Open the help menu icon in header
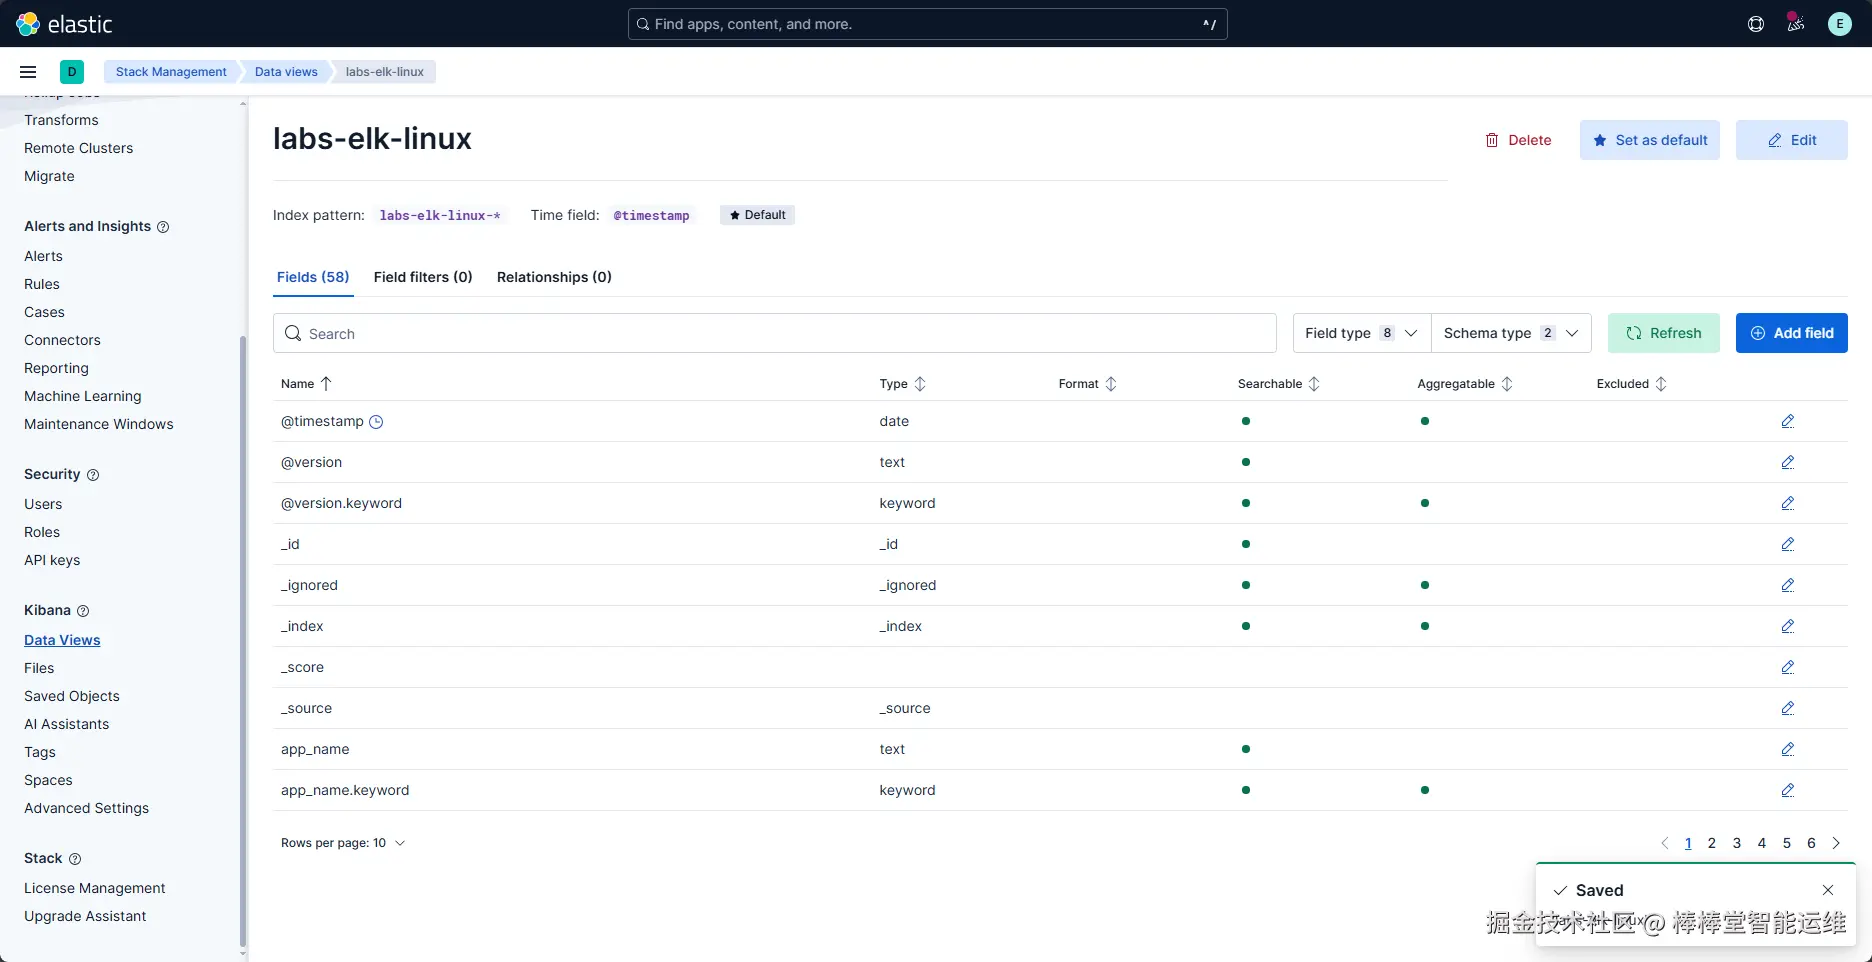The height and width of the screenshot is (962, 1872). point(1756,24)
